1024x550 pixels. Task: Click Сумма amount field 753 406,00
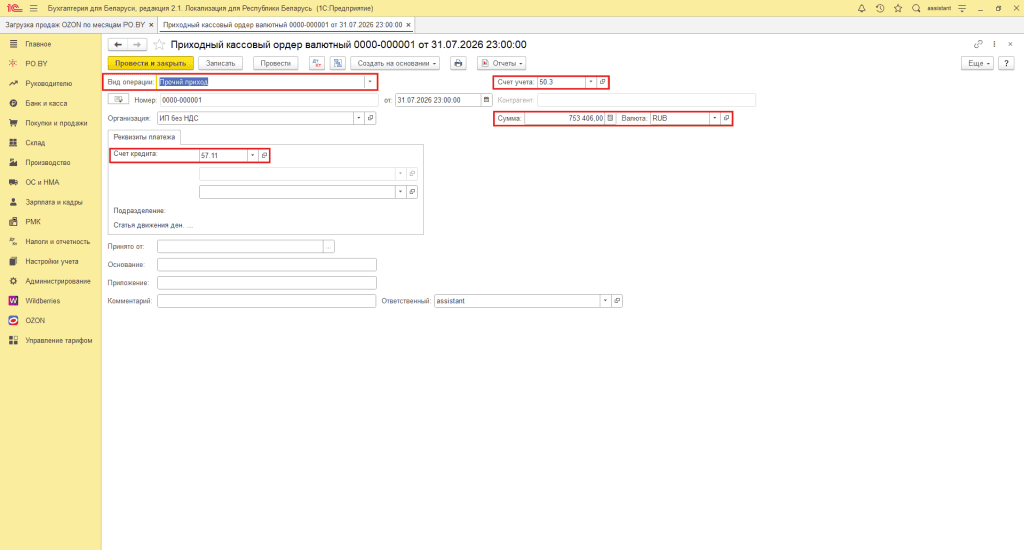point(565,118)
